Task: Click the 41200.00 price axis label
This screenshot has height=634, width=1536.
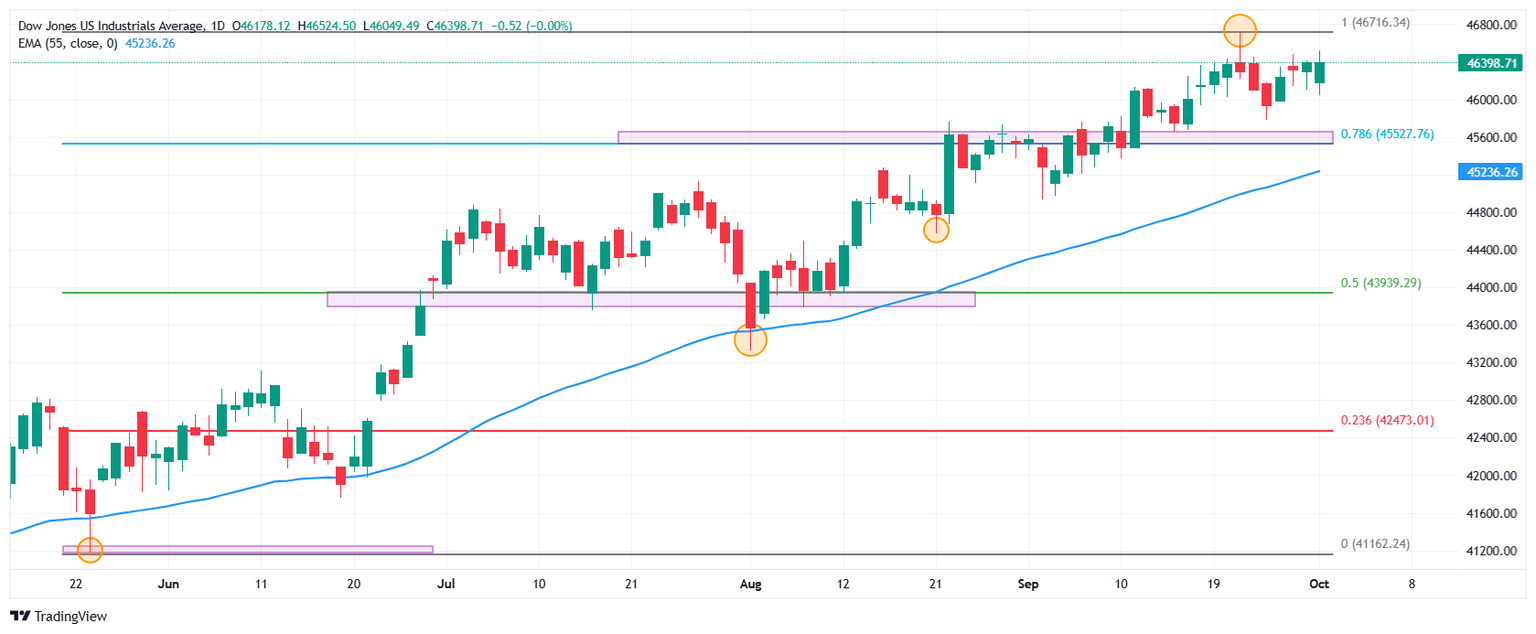Action: tap(1493, 551)
